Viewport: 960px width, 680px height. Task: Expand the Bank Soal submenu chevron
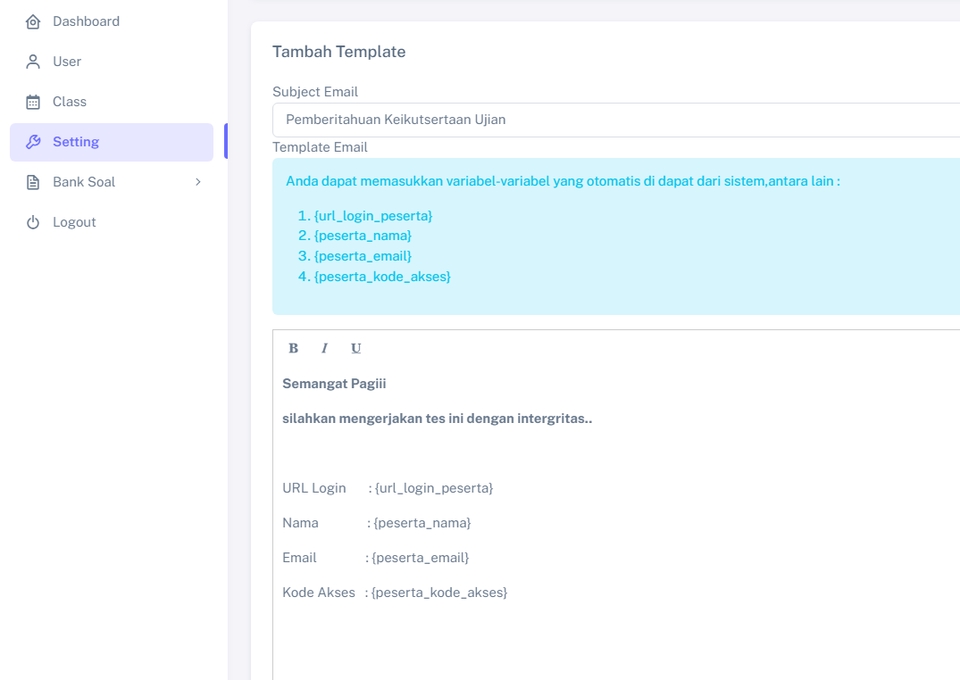197,181
